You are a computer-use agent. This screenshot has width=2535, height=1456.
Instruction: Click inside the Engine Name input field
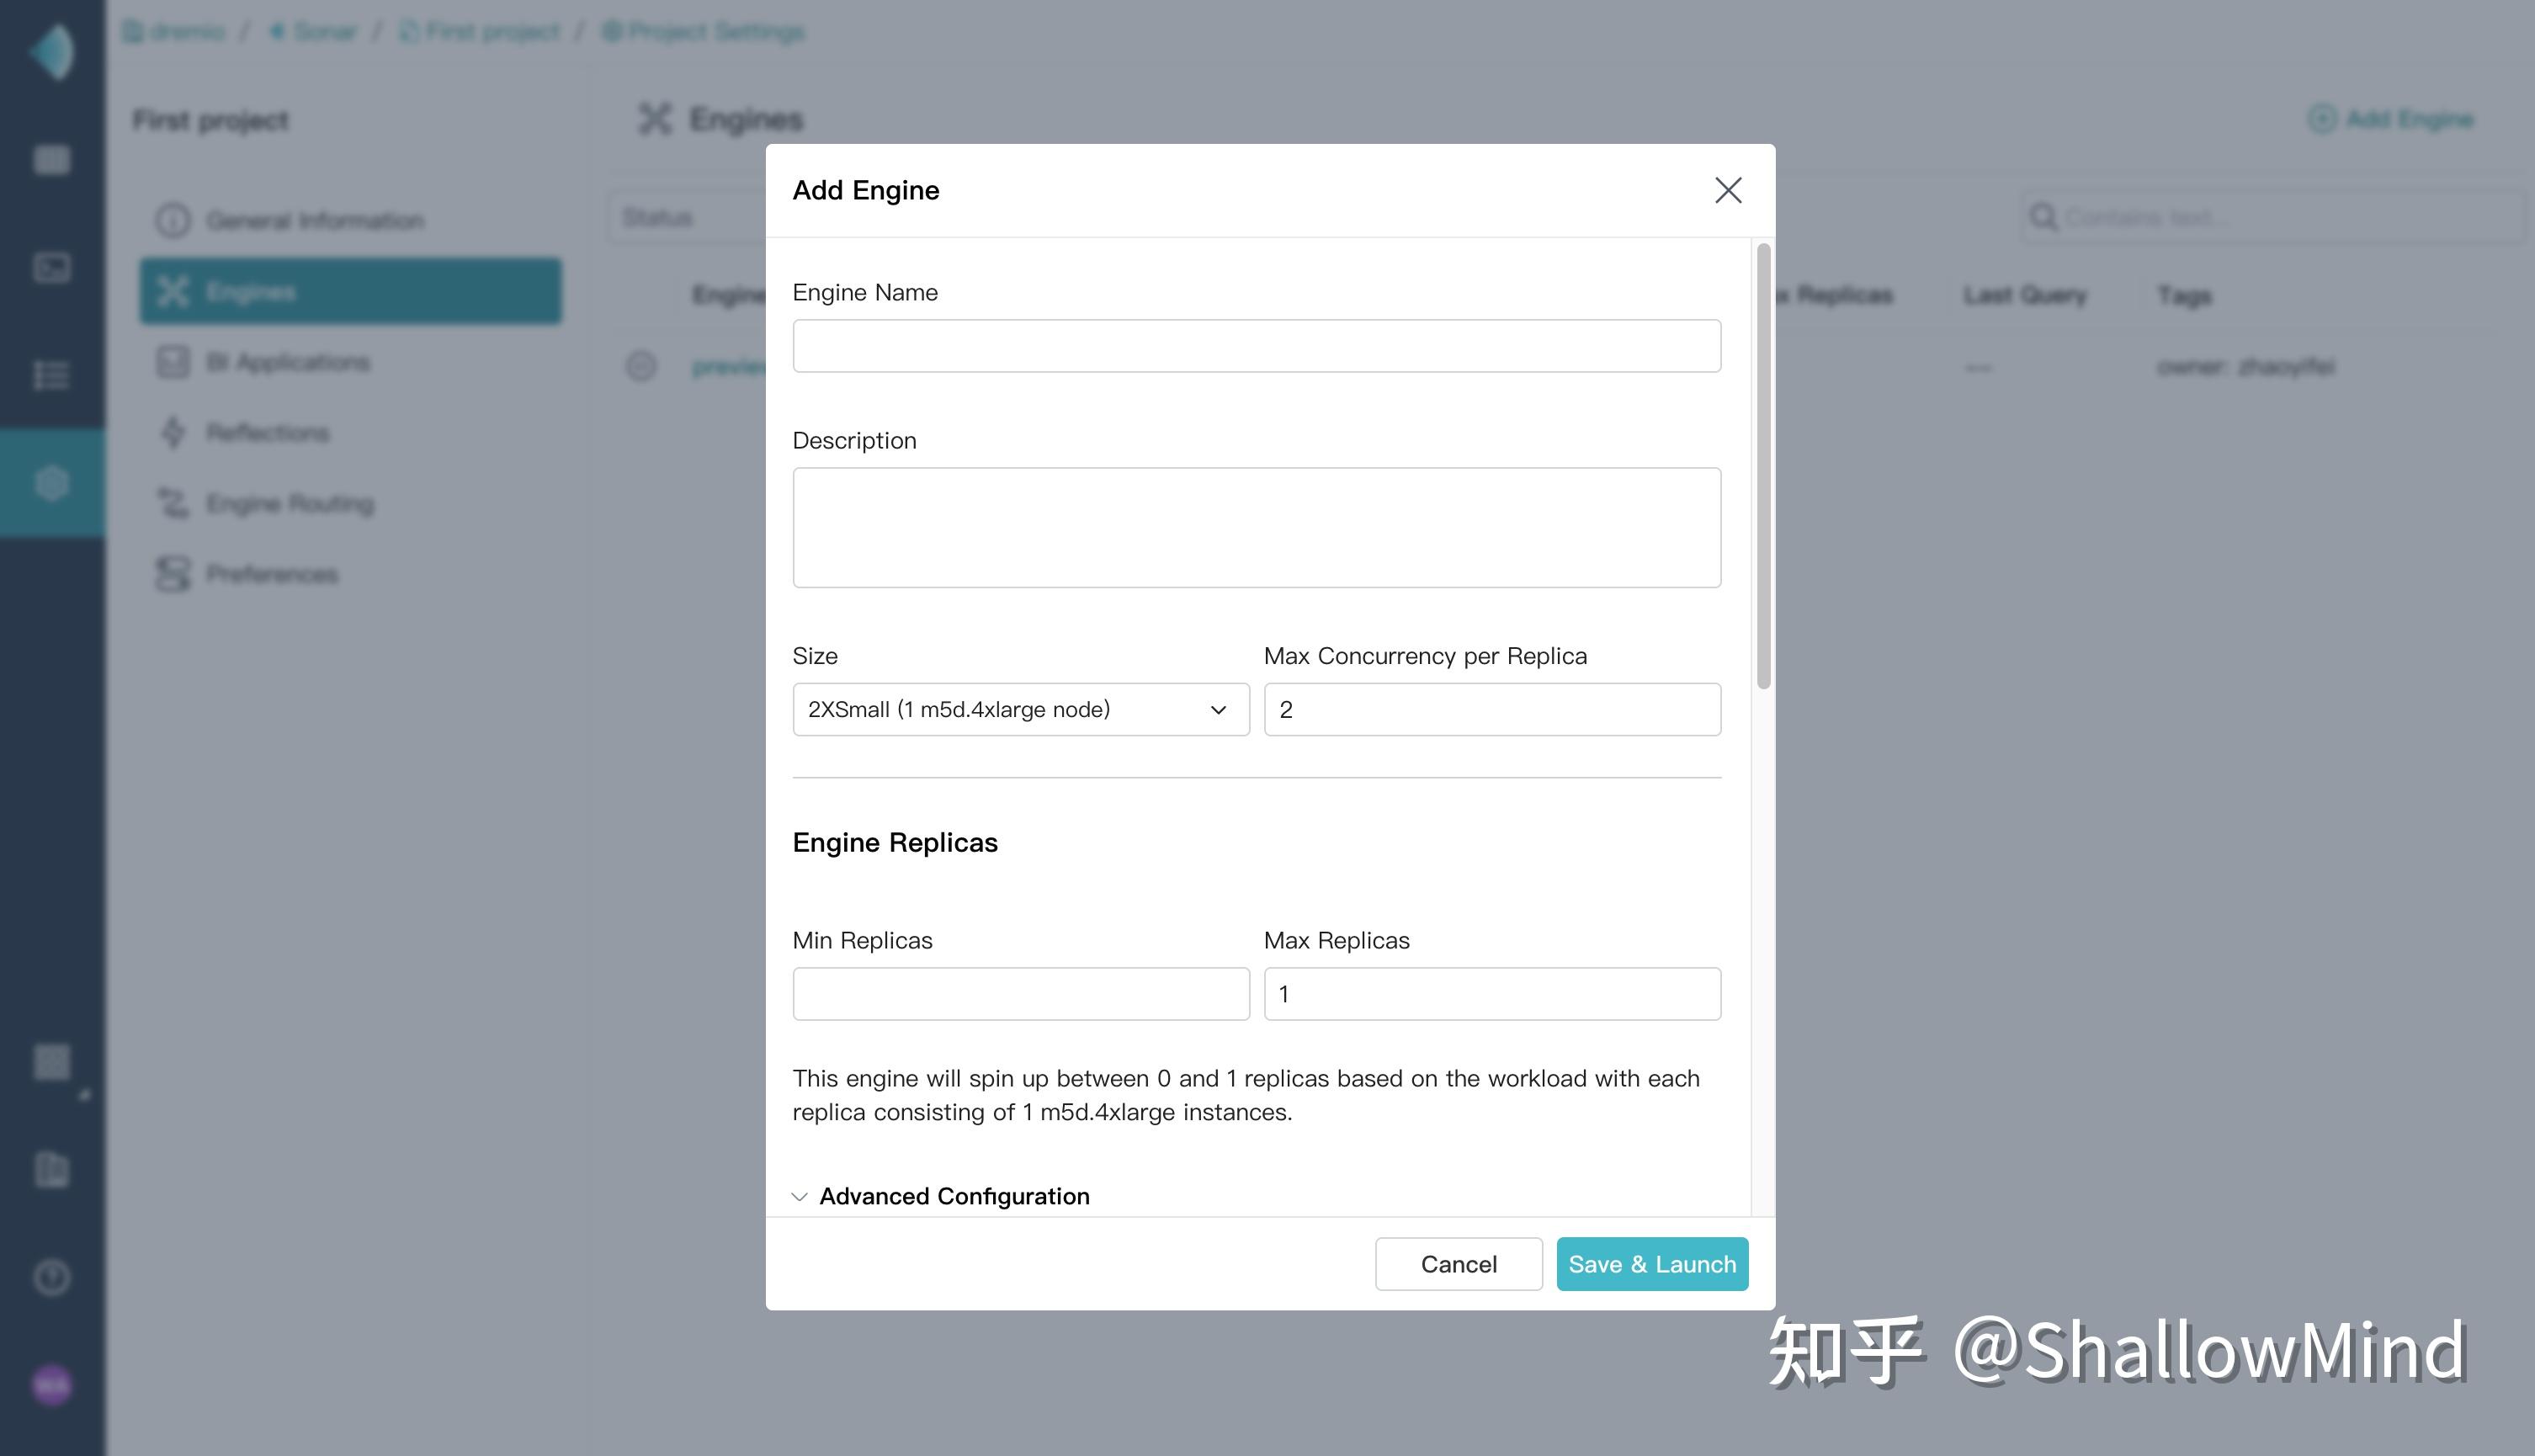(1256, 345)
